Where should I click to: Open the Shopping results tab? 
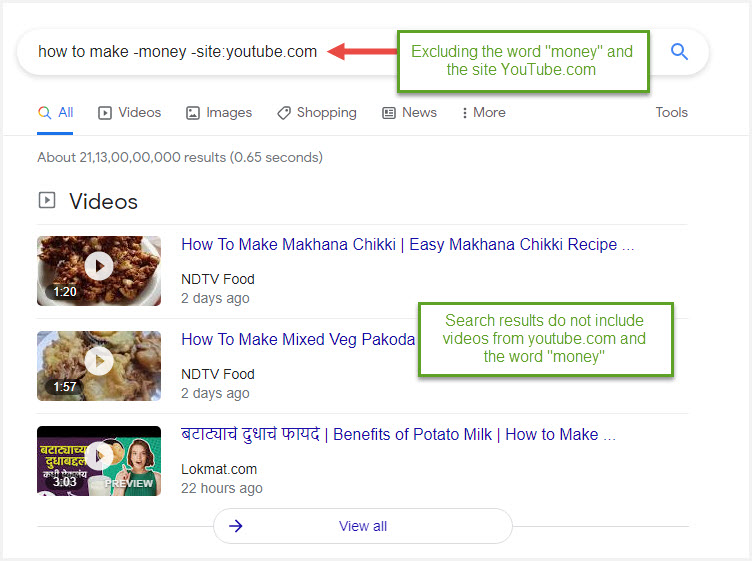point(316,113)
